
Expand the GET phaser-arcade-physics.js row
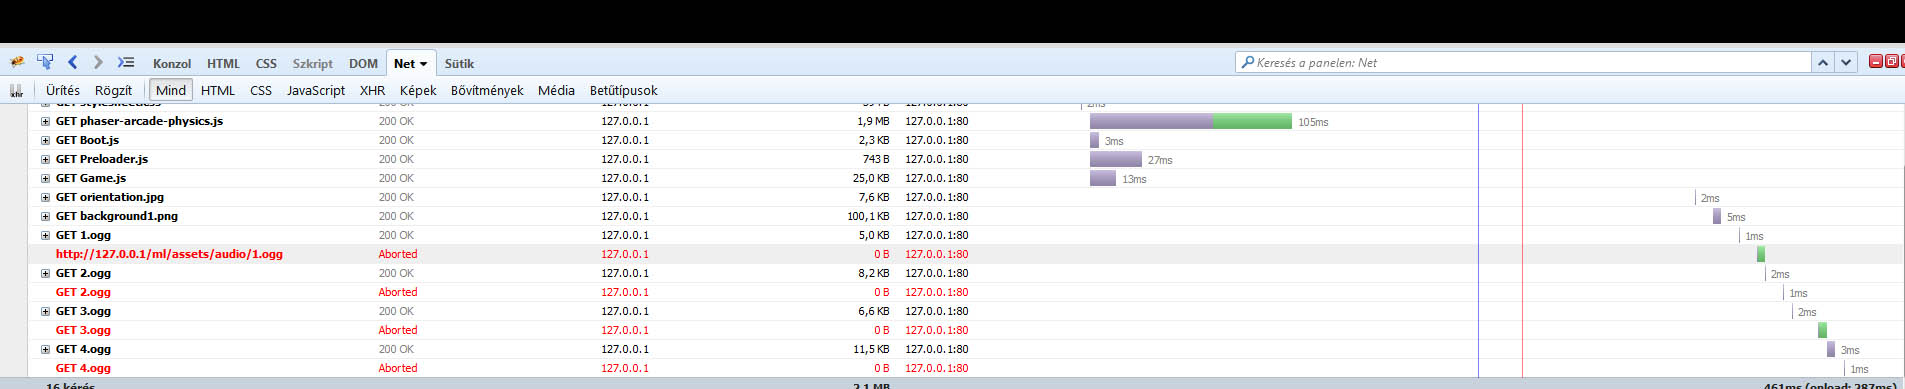pyautogui.click(x=45, y=121)
